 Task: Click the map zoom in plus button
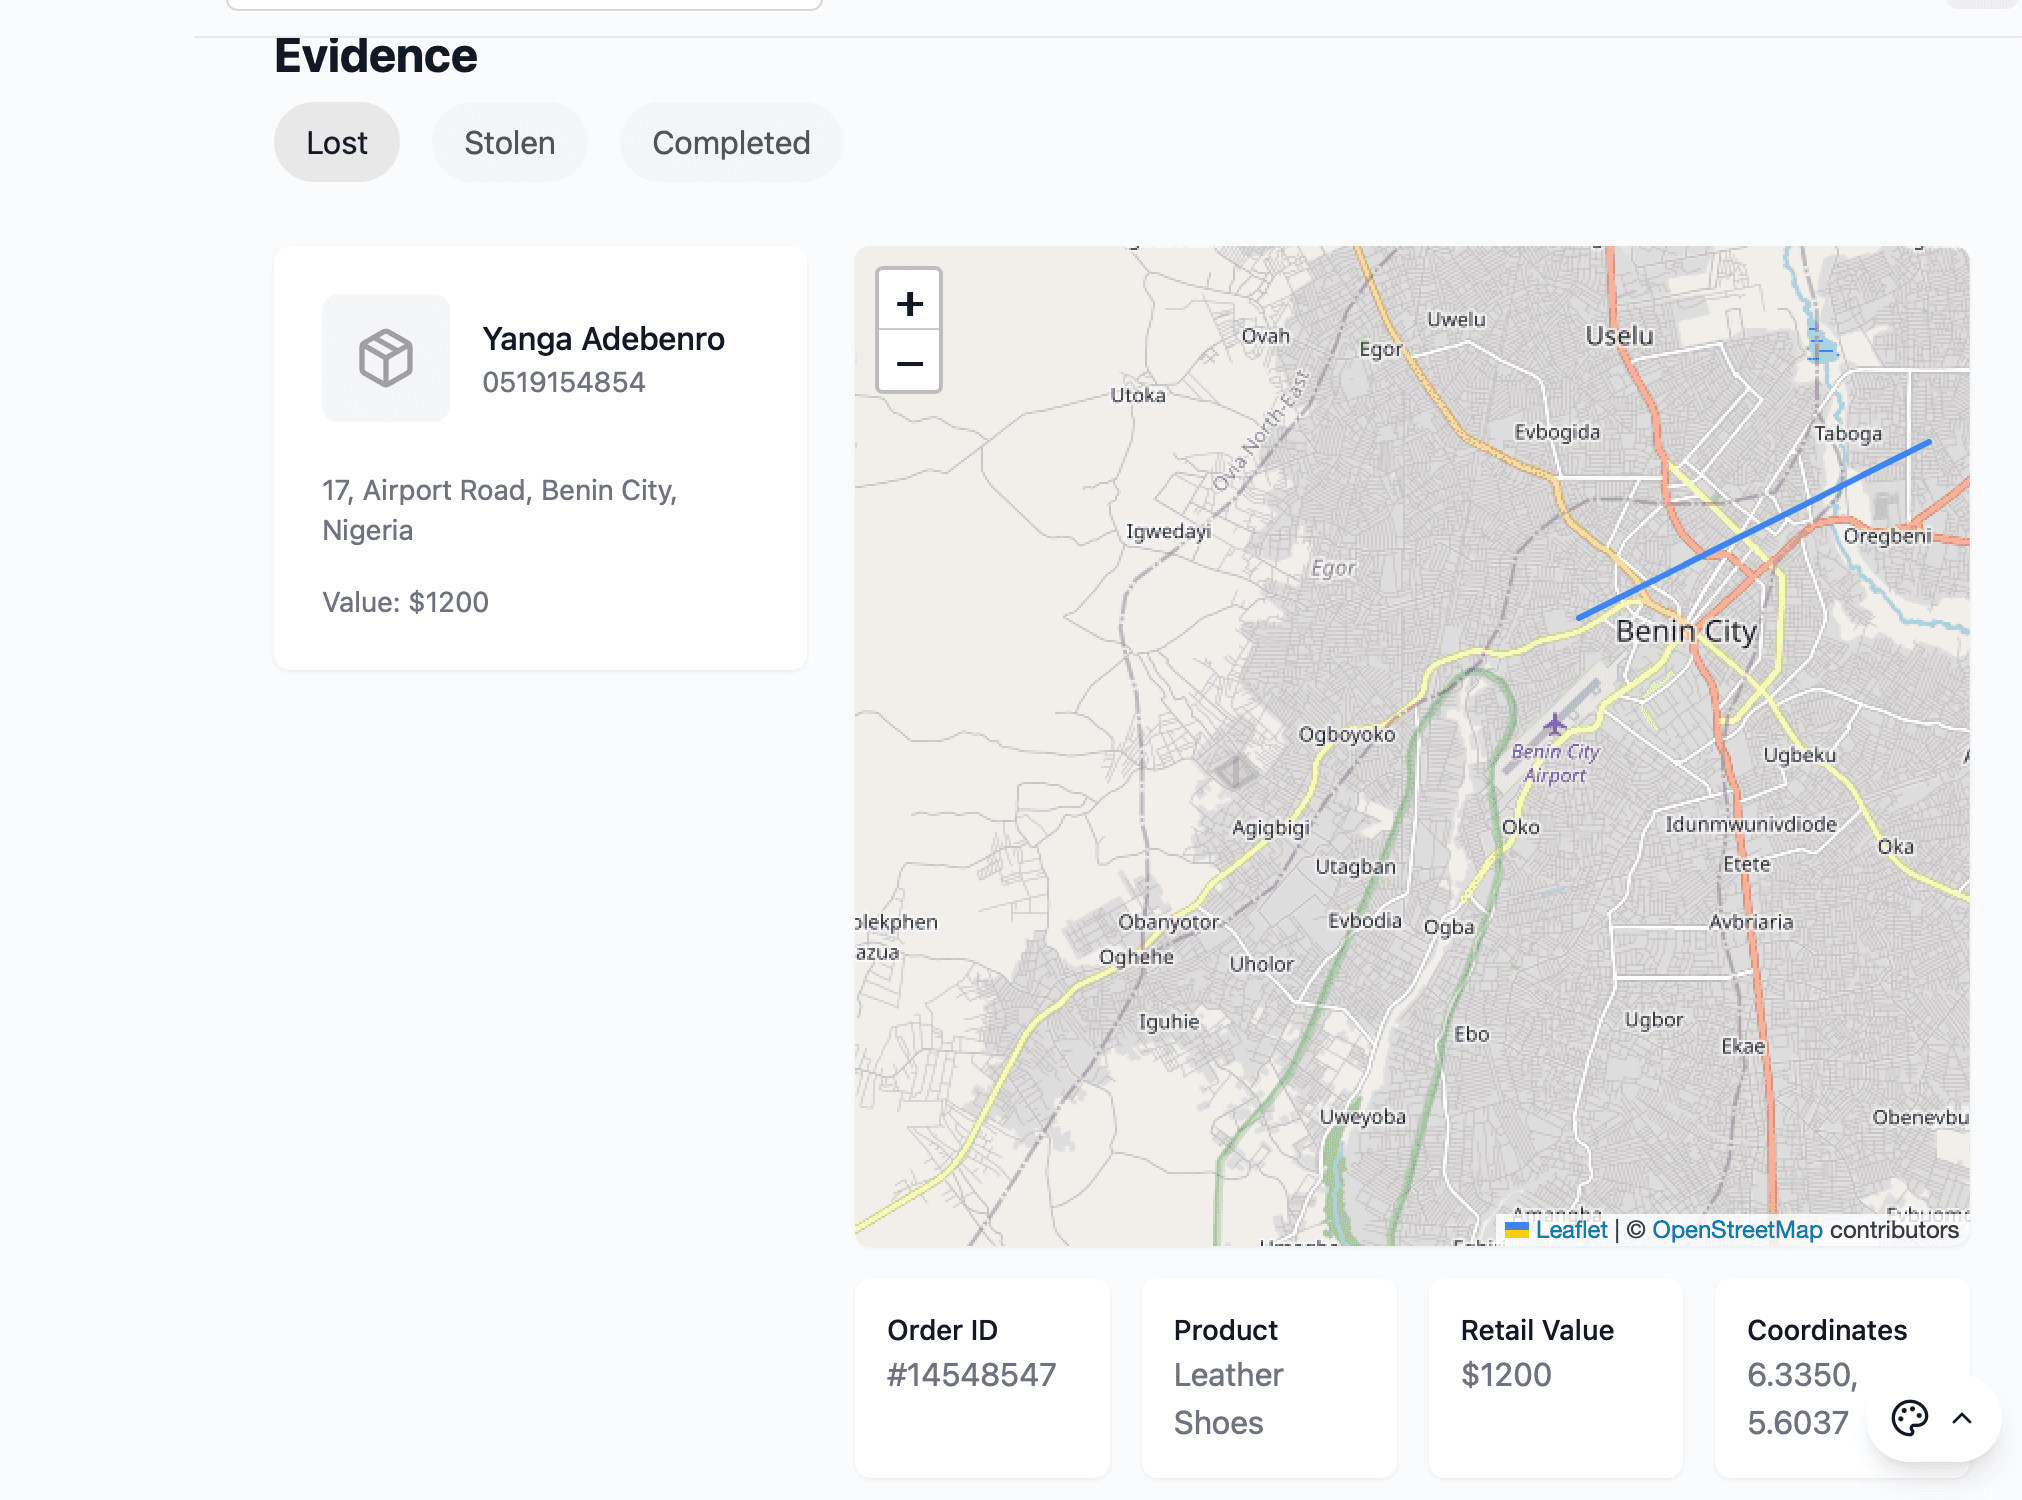908,303
